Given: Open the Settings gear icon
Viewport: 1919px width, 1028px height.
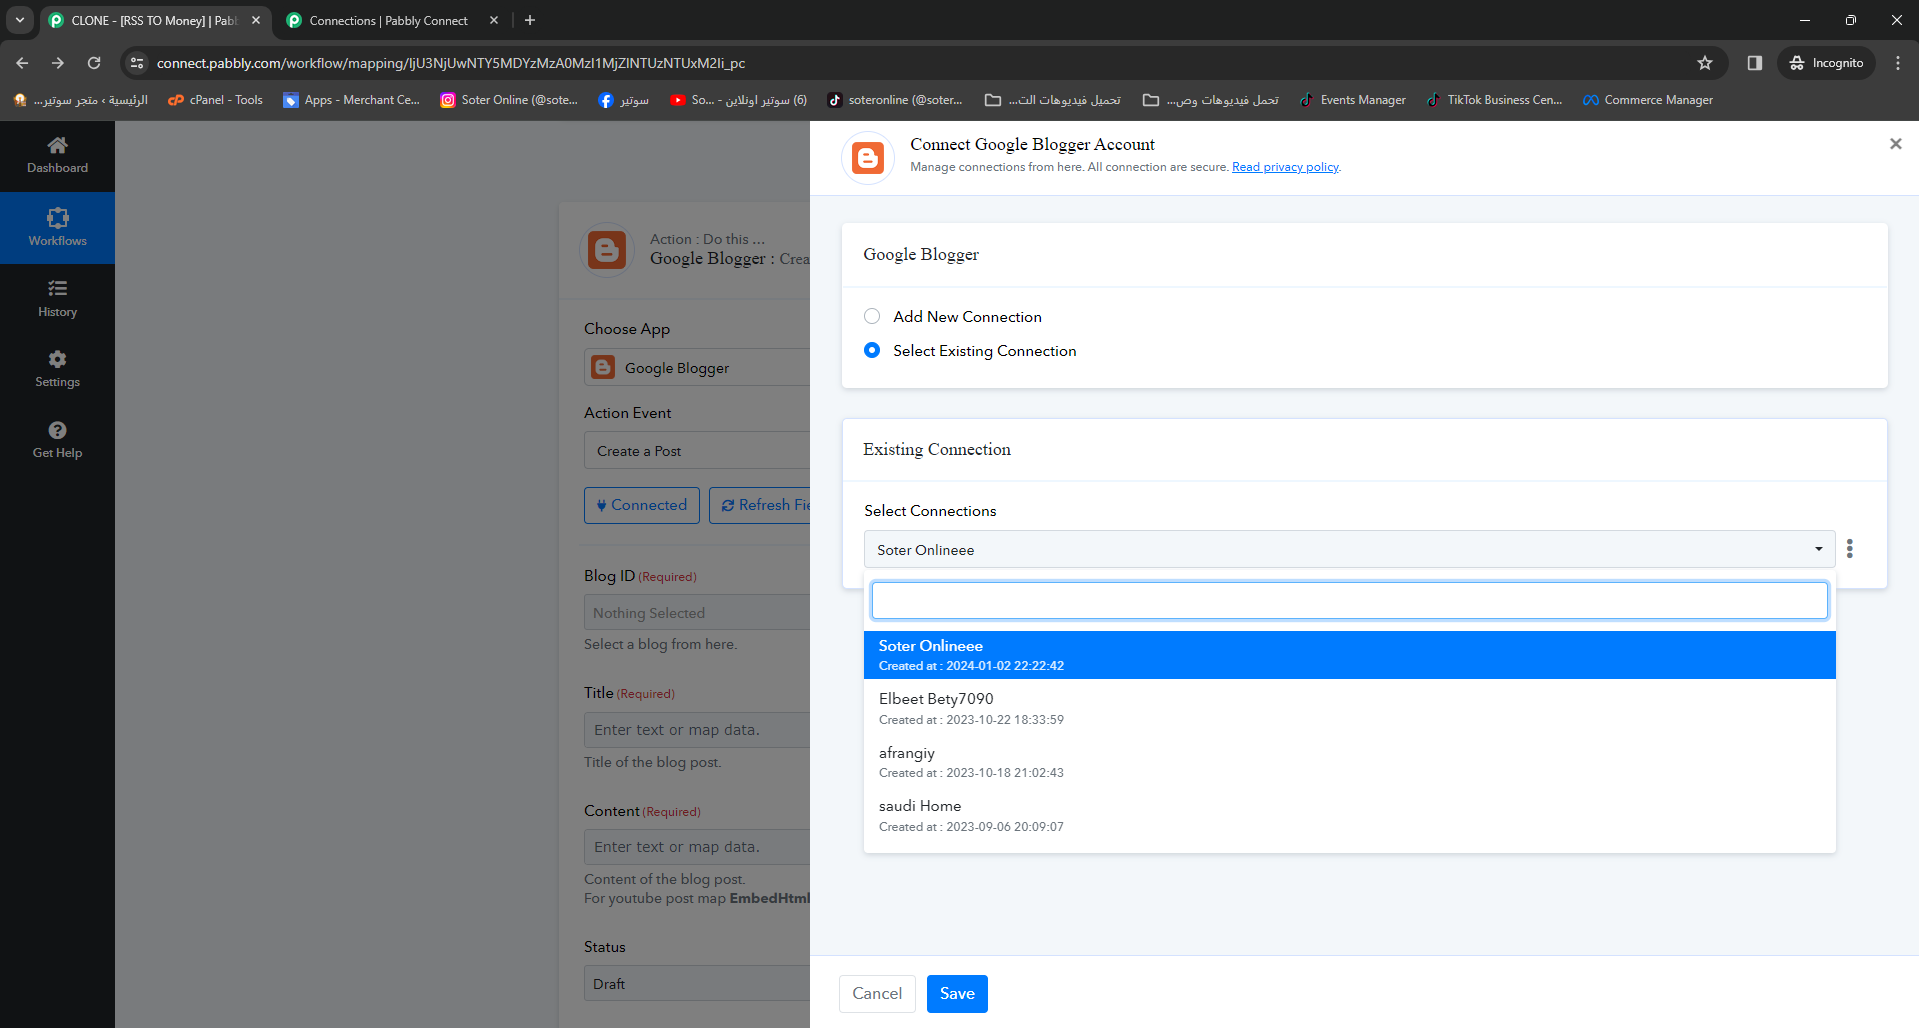Looking at the screenshot, I should tap(57, 359).
